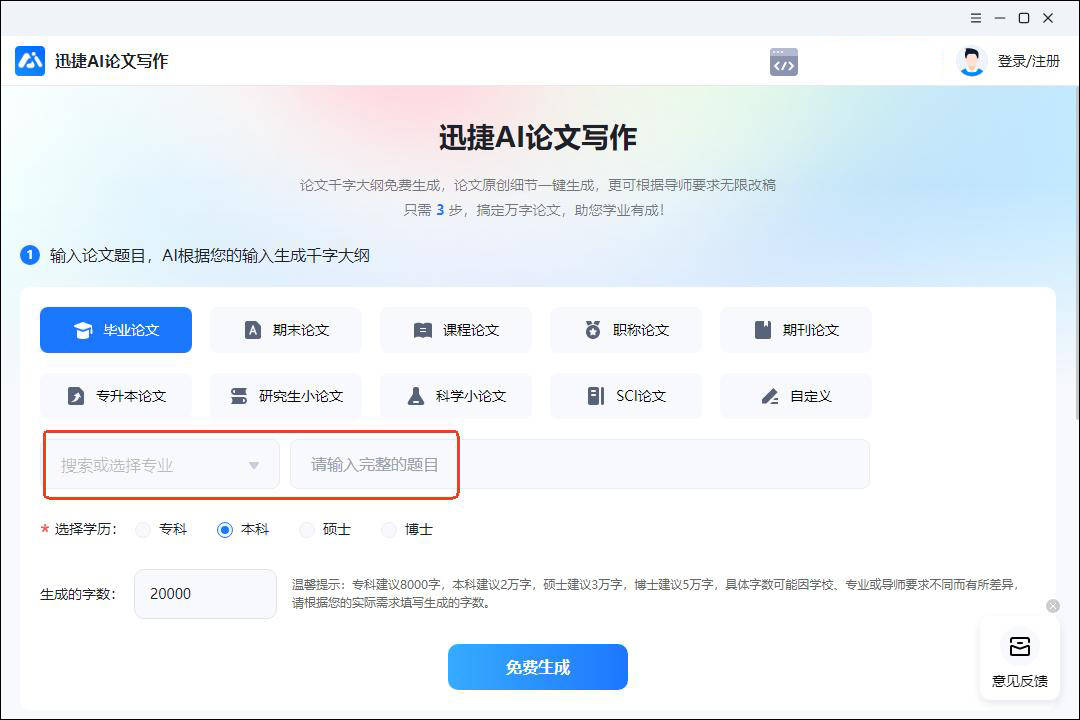Focus the 请输入完整的题目 title field

(x=580, y=464)
